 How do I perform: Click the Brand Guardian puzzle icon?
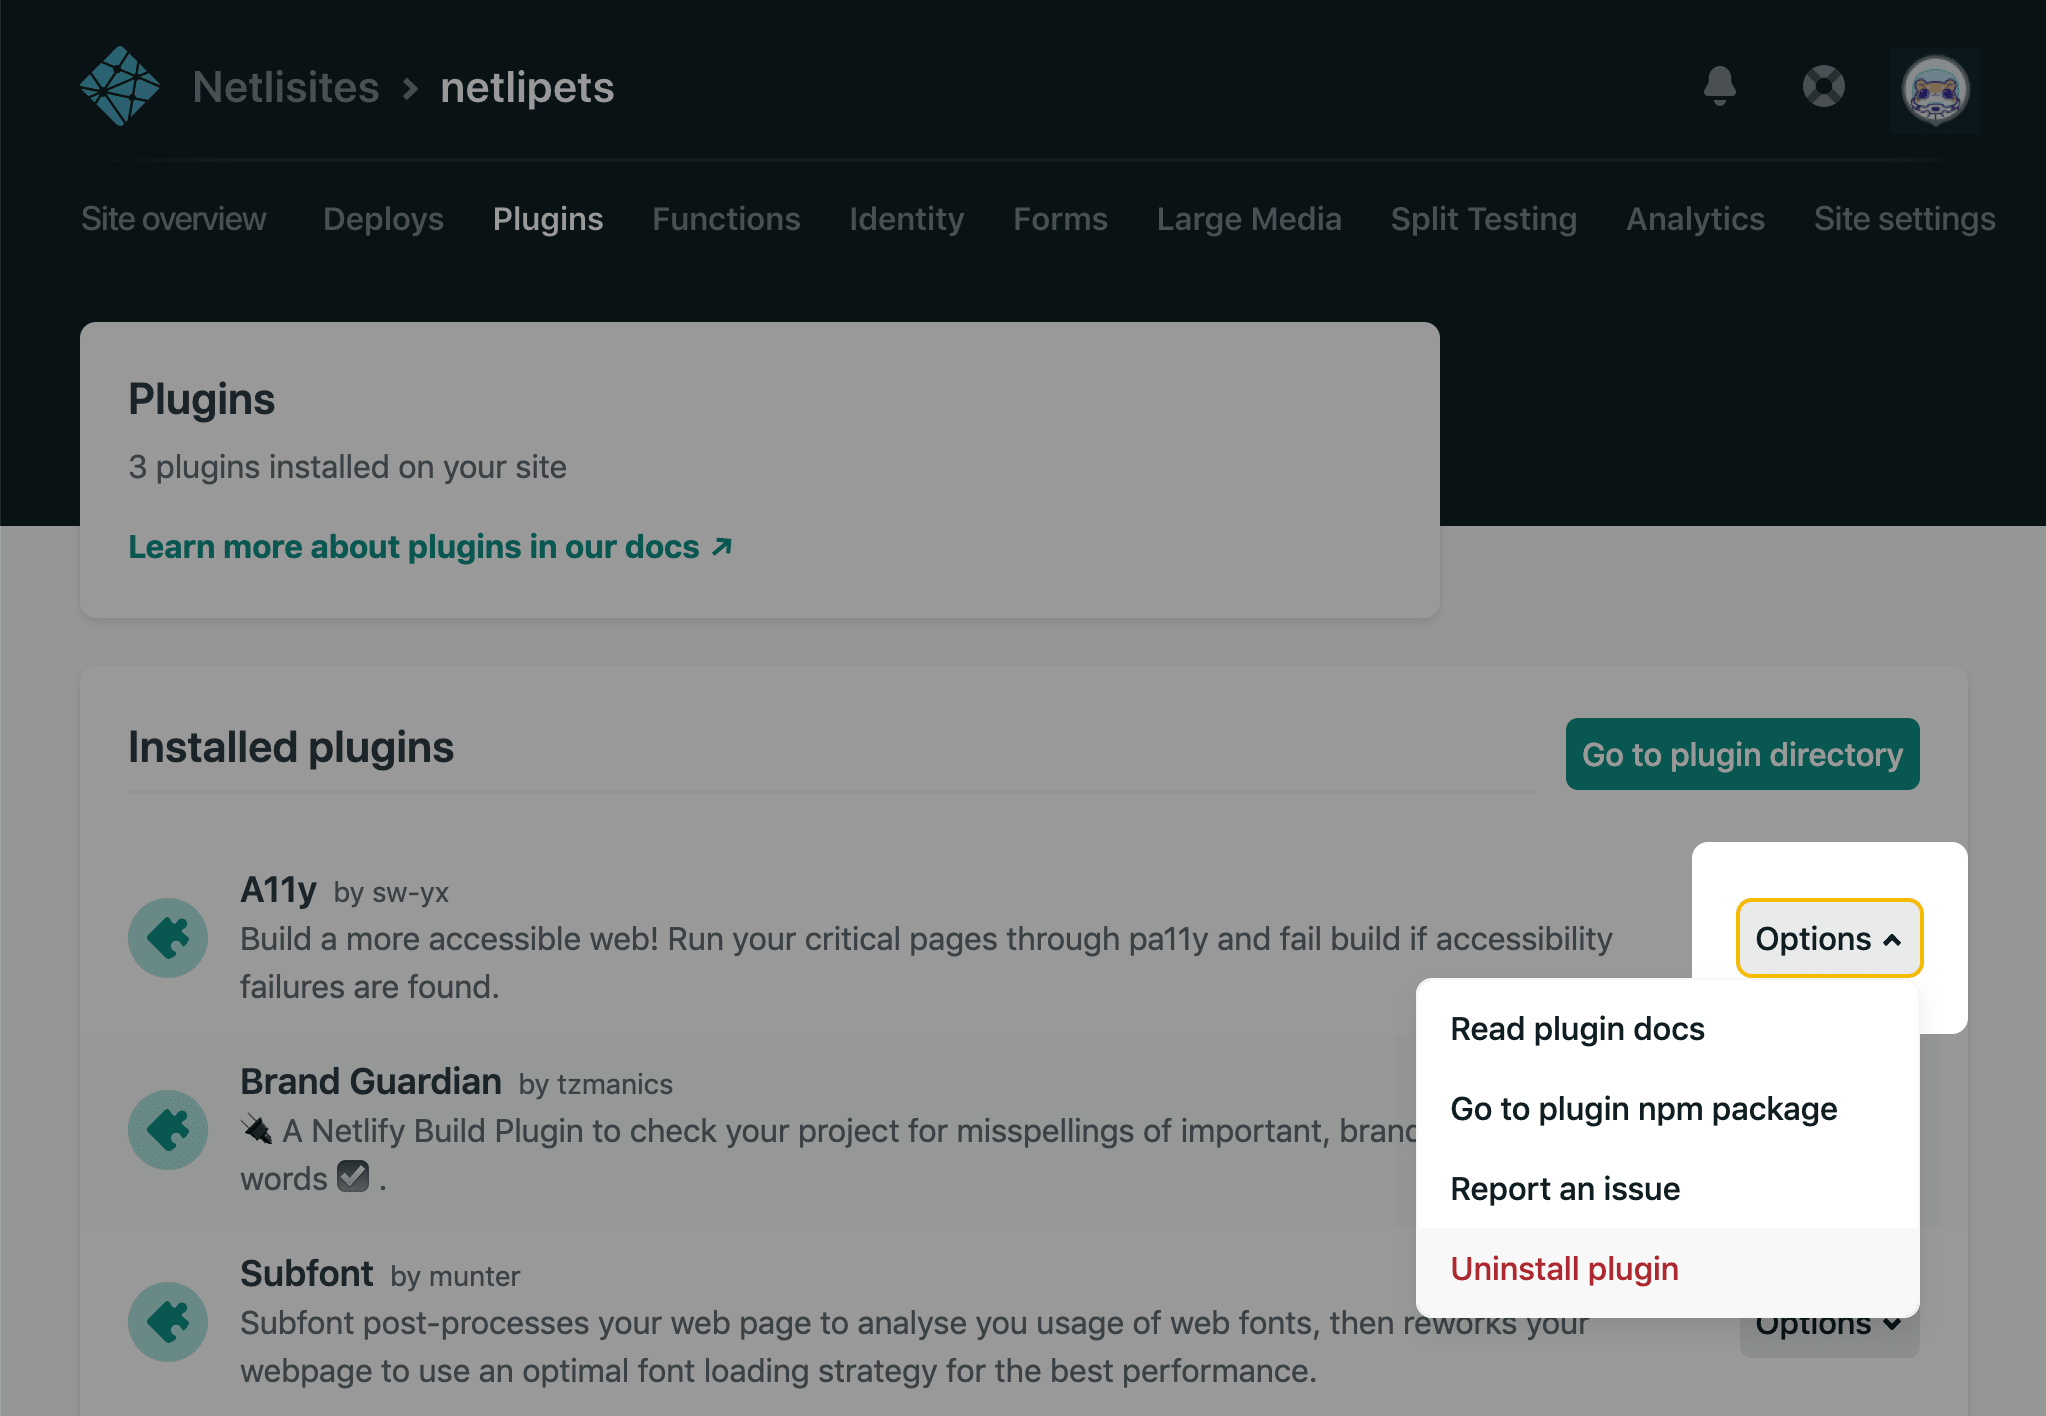pyautogui.click(x=168, y=1130)
